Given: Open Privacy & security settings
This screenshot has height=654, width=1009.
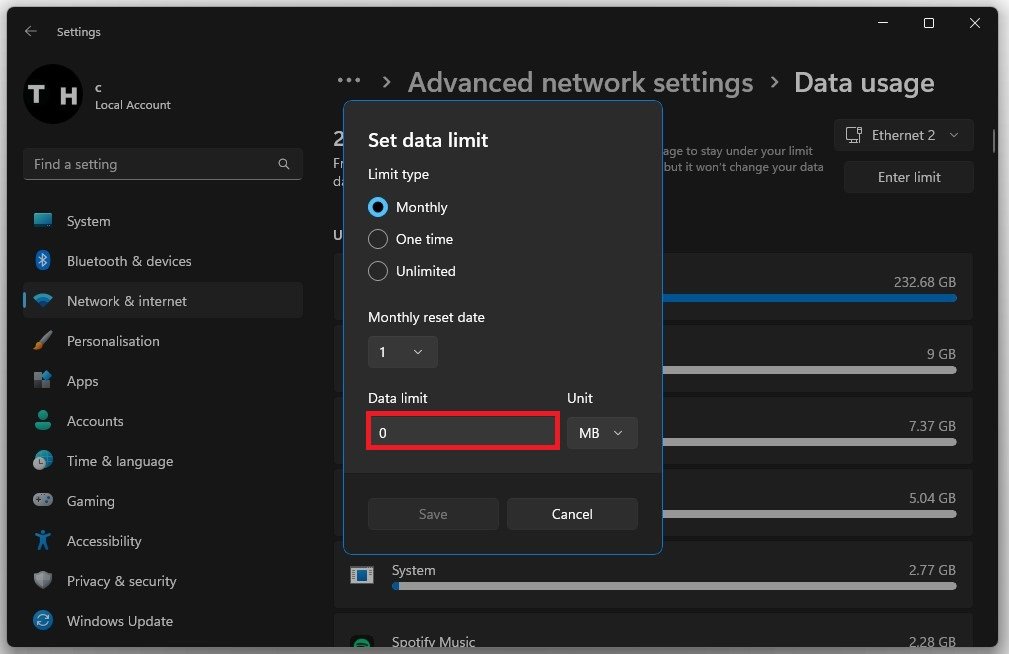Looking at the screenshot, I should [x=121, y=581].
